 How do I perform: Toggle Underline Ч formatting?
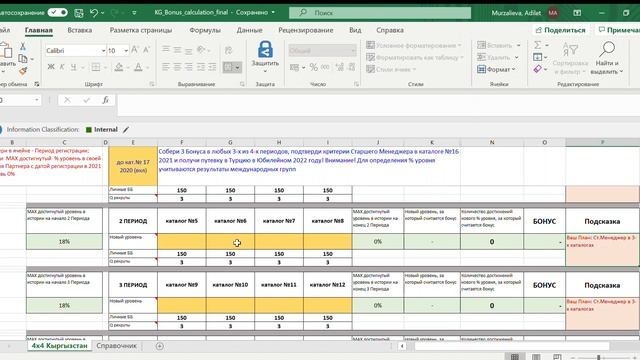coord(73,67)
